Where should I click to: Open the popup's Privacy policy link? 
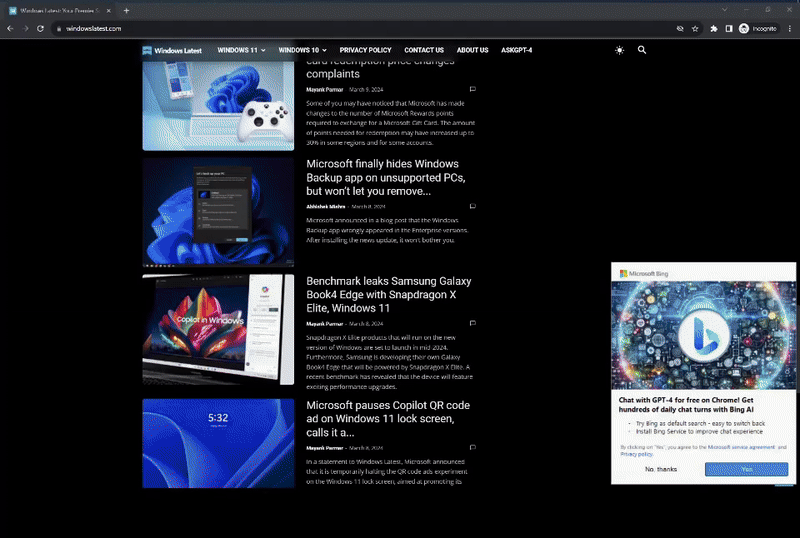point(636,454)
